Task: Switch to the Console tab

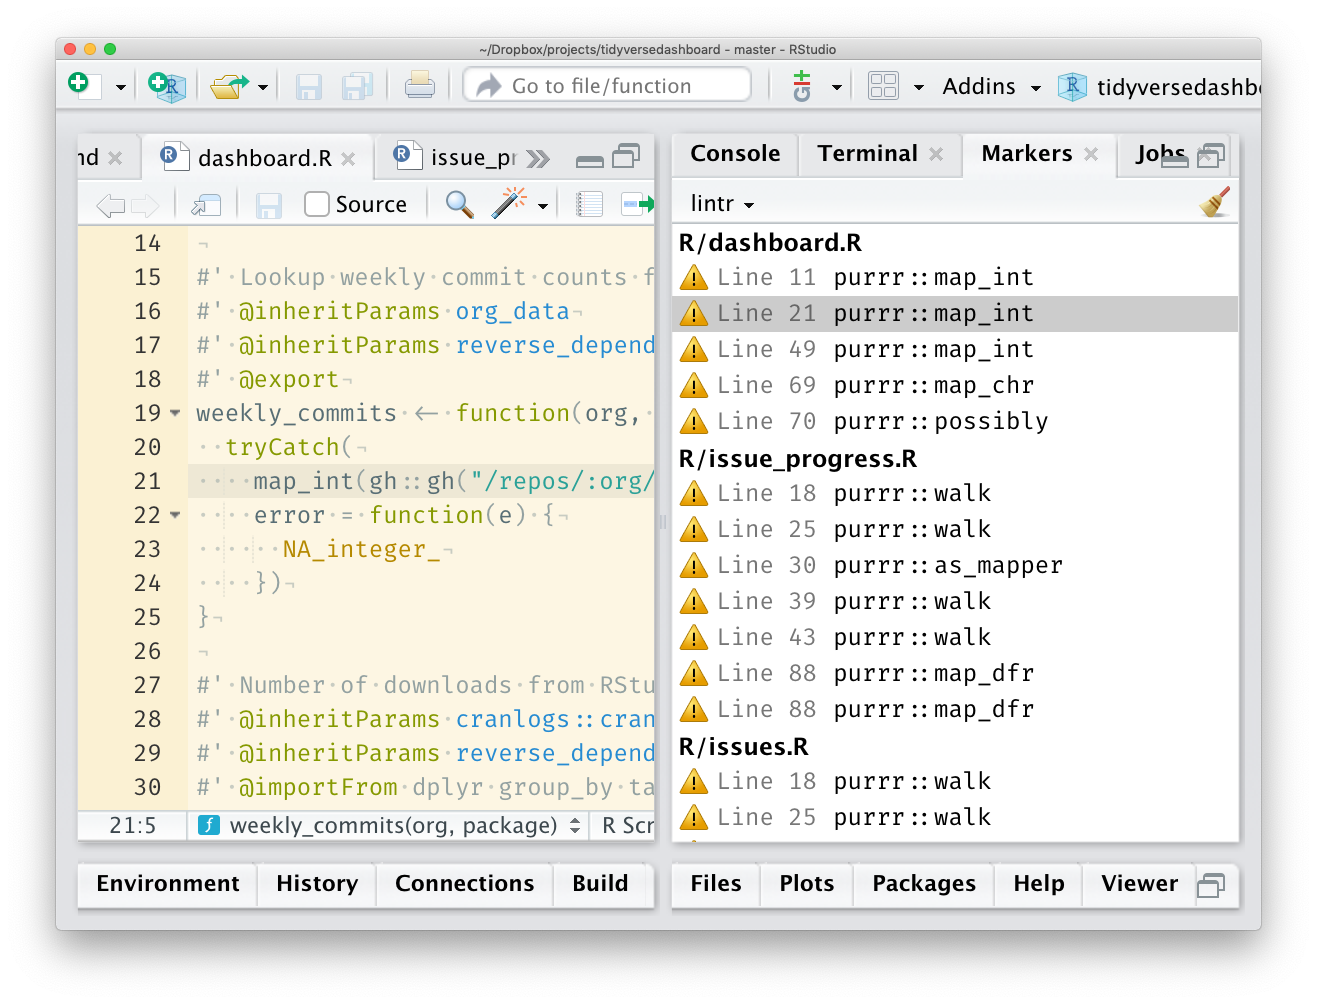Action: (x=735, y=153)
